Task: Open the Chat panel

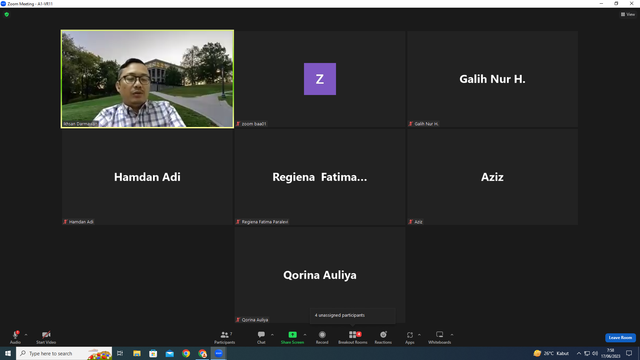Action: [x=261, y=337]
